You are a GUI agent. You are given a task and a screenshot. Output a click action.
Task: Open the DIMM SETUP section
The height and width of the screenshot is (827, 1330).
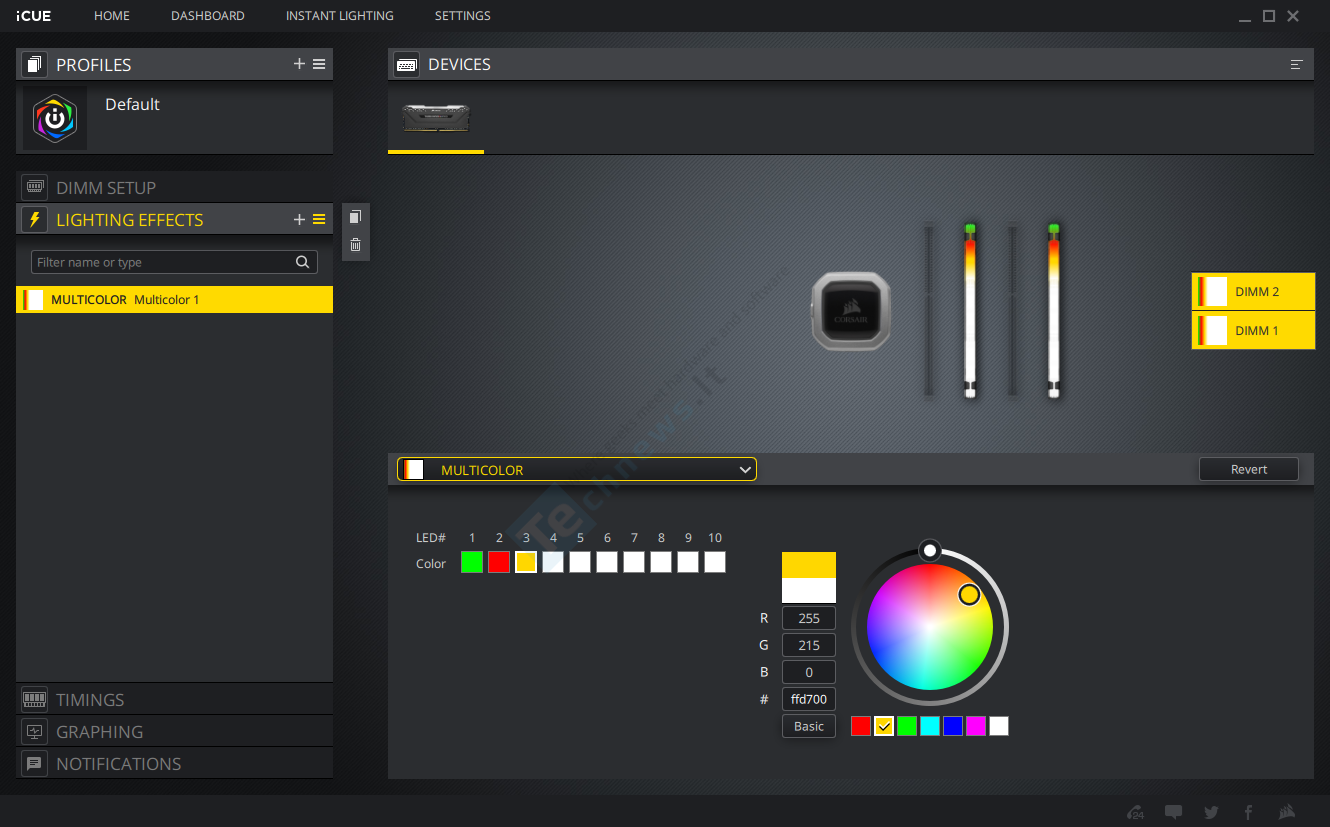175,187
